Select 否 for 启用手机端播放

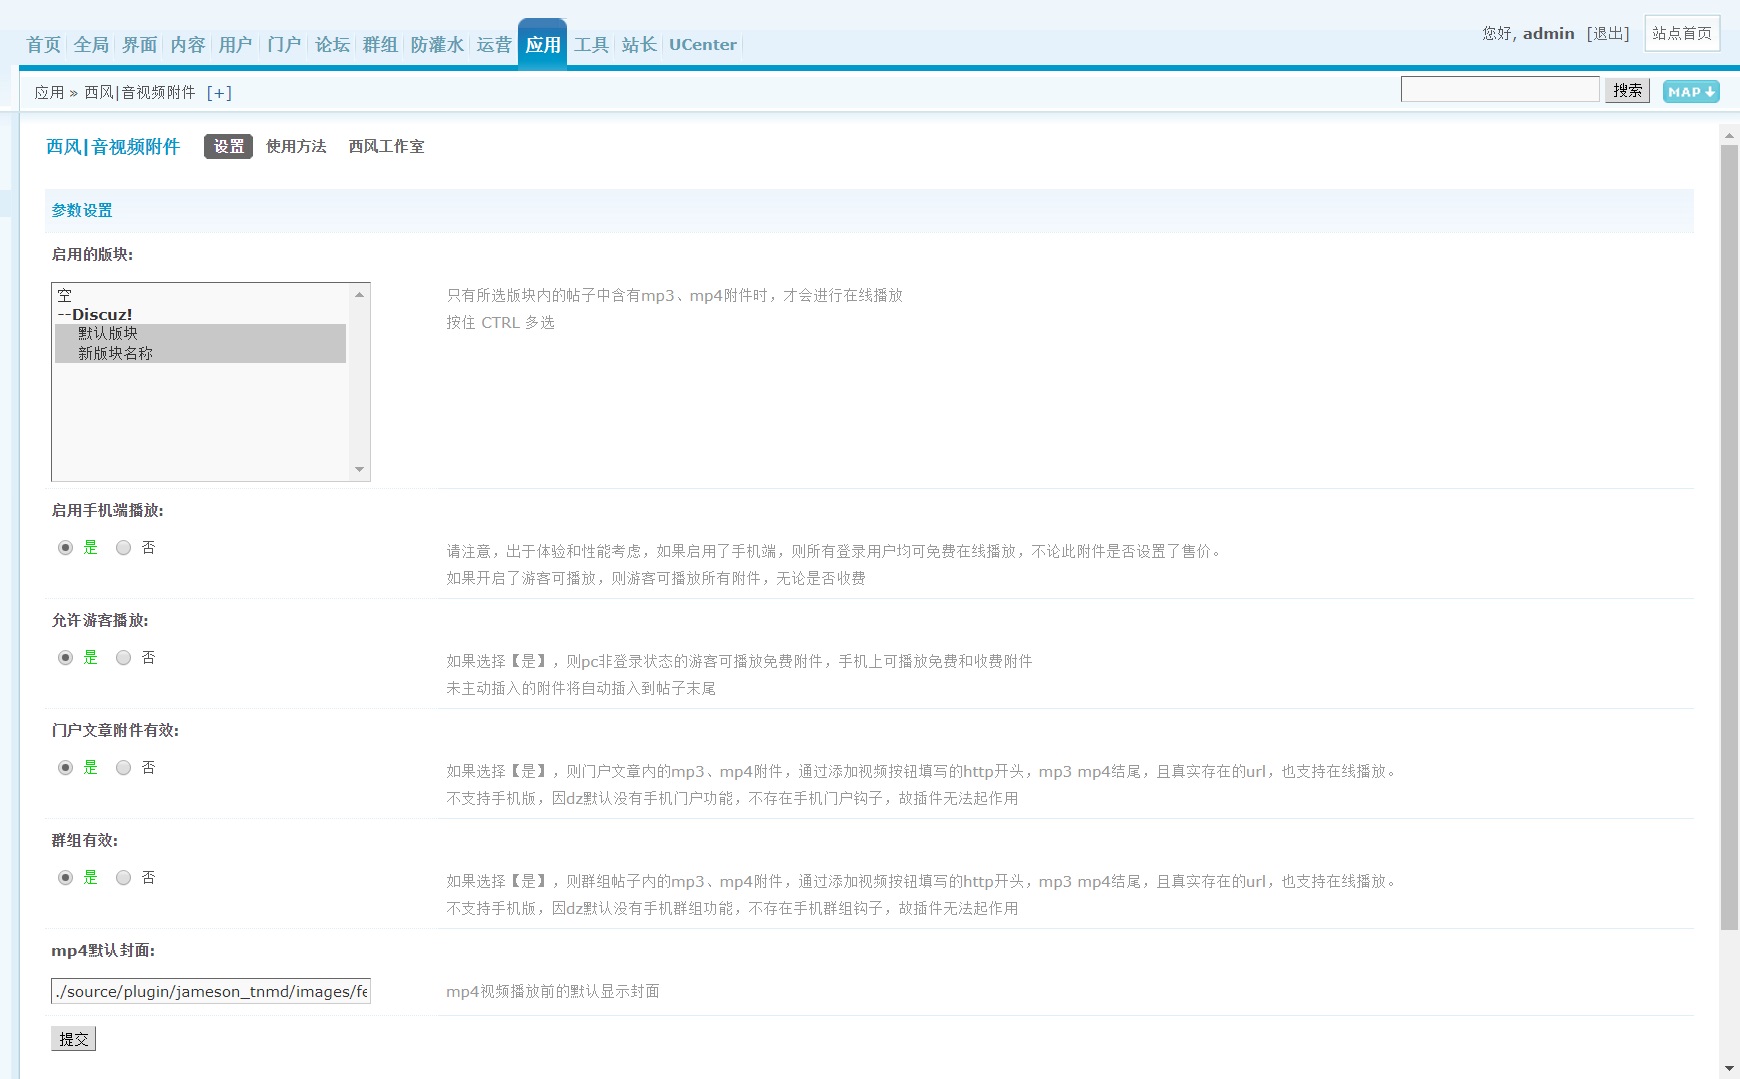tap(124, 548)
